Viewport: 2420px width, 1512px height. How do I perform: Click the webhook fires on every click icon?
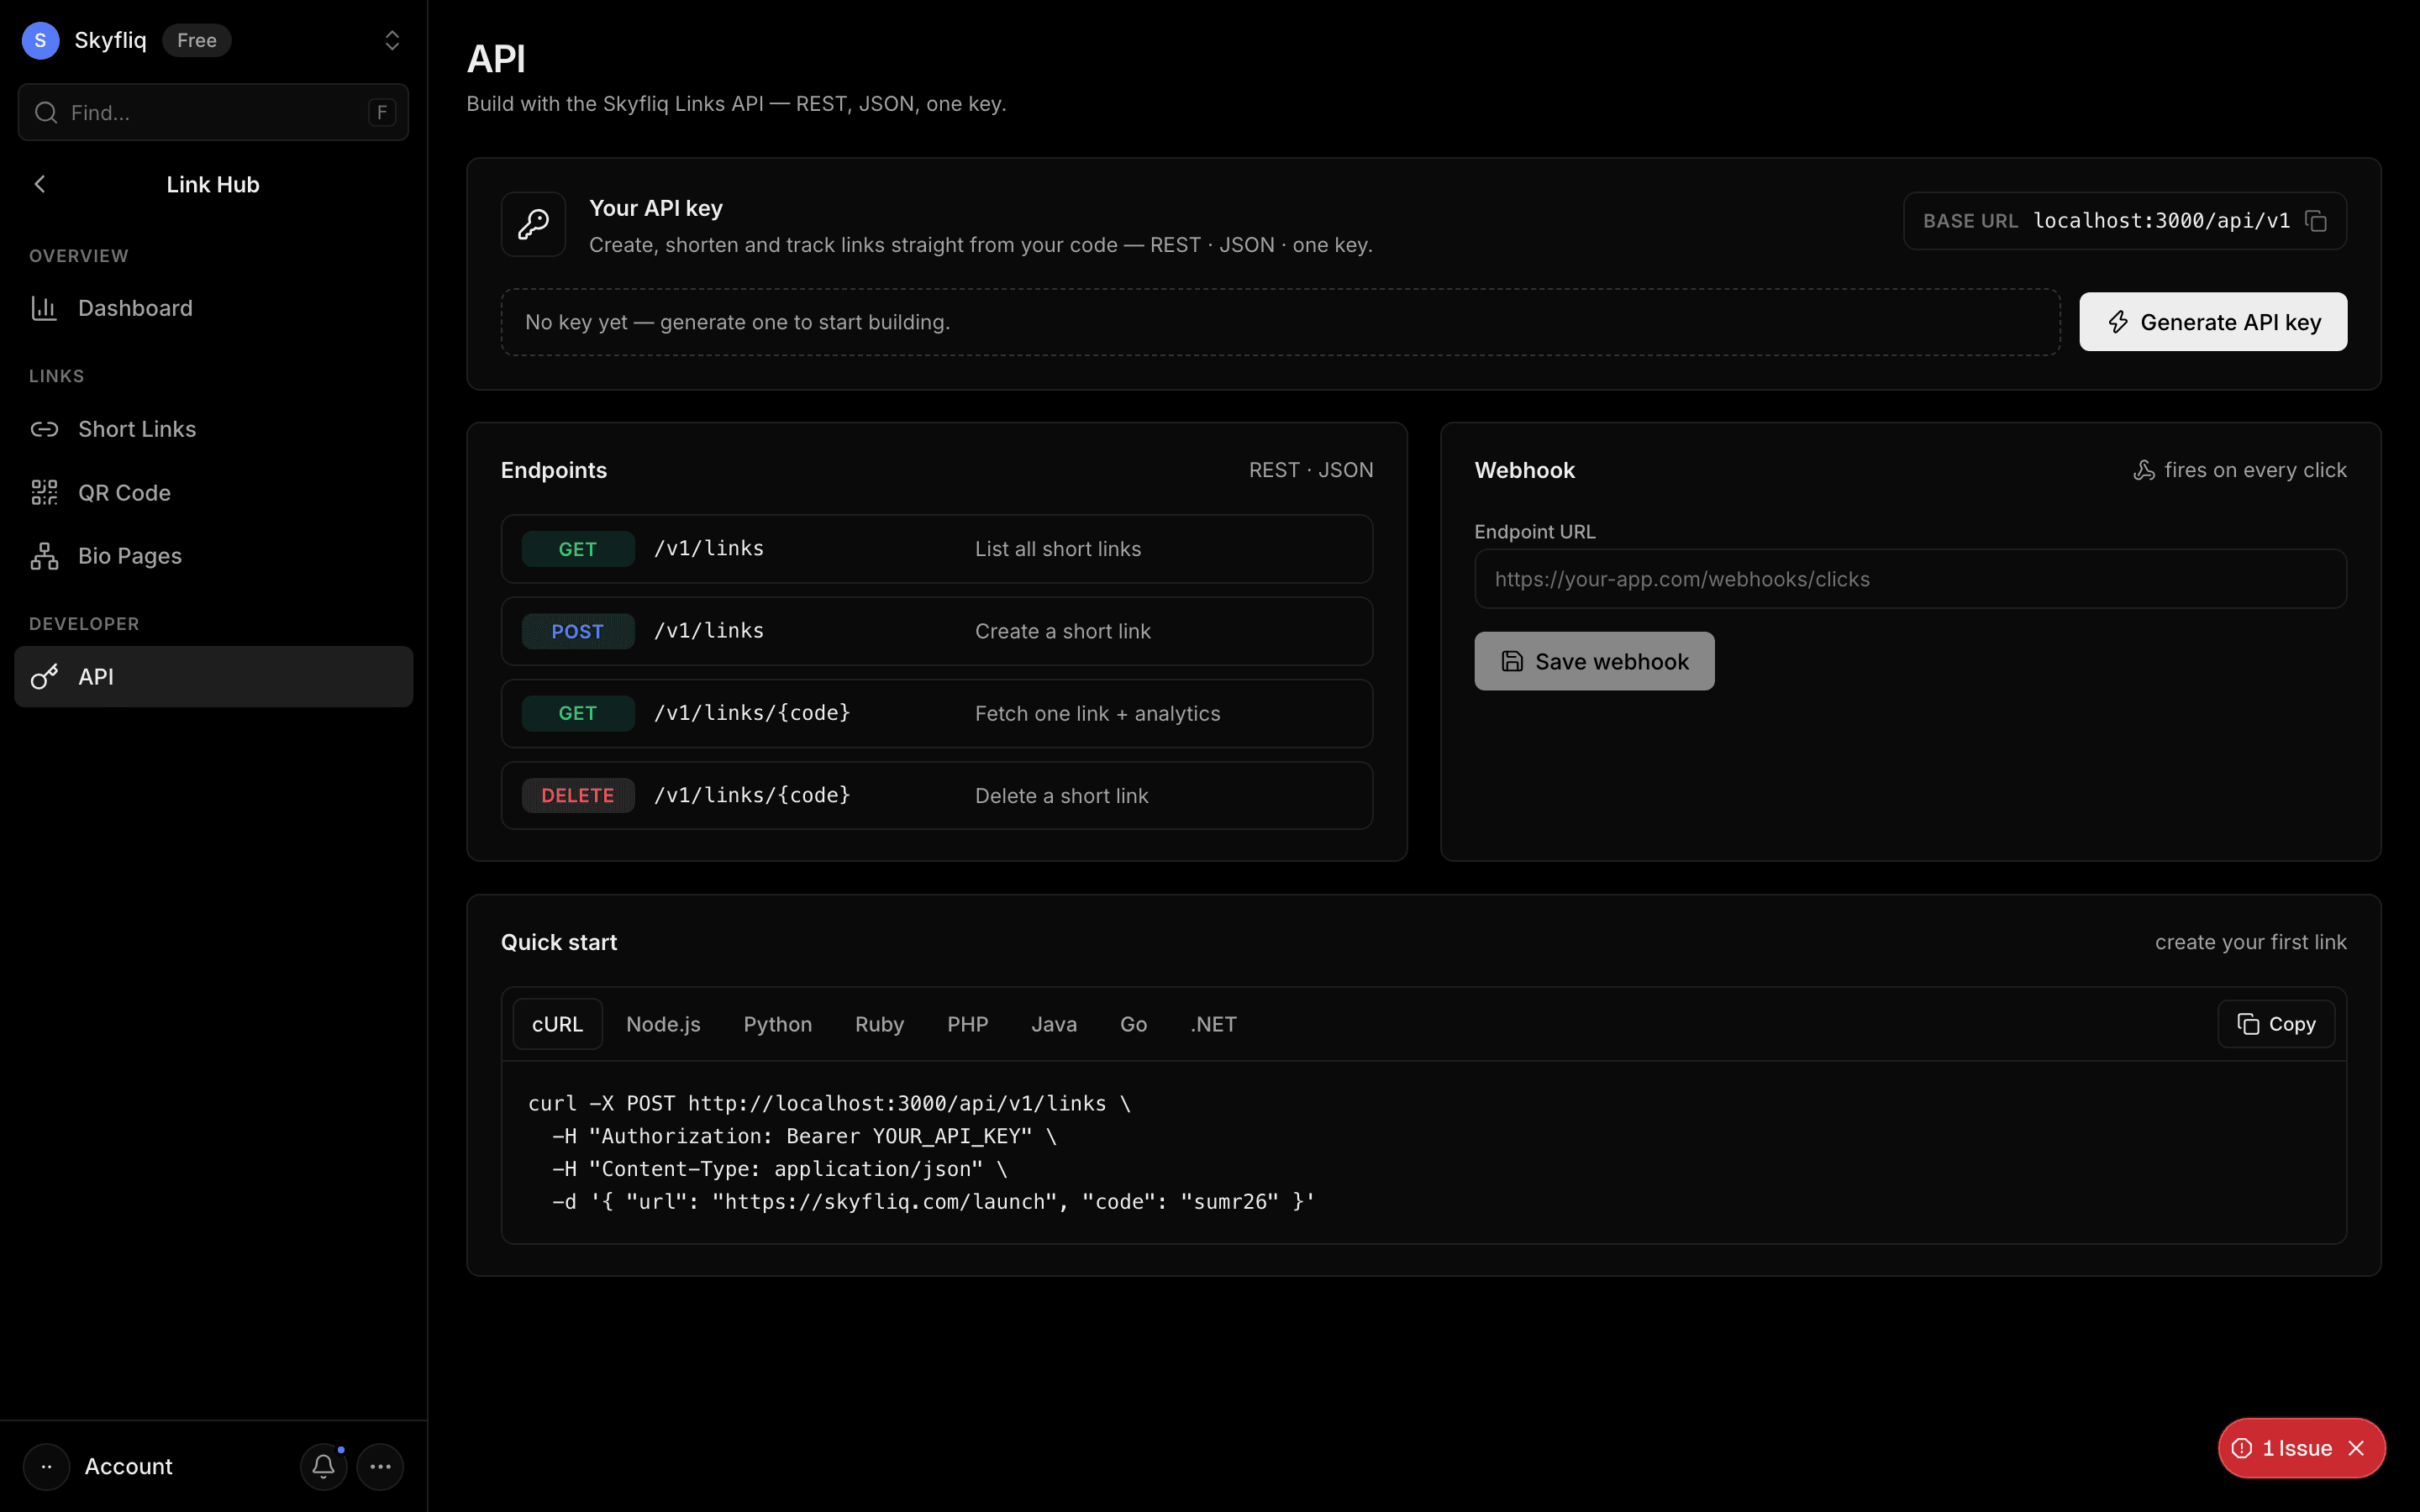(x=2144, y=470)
